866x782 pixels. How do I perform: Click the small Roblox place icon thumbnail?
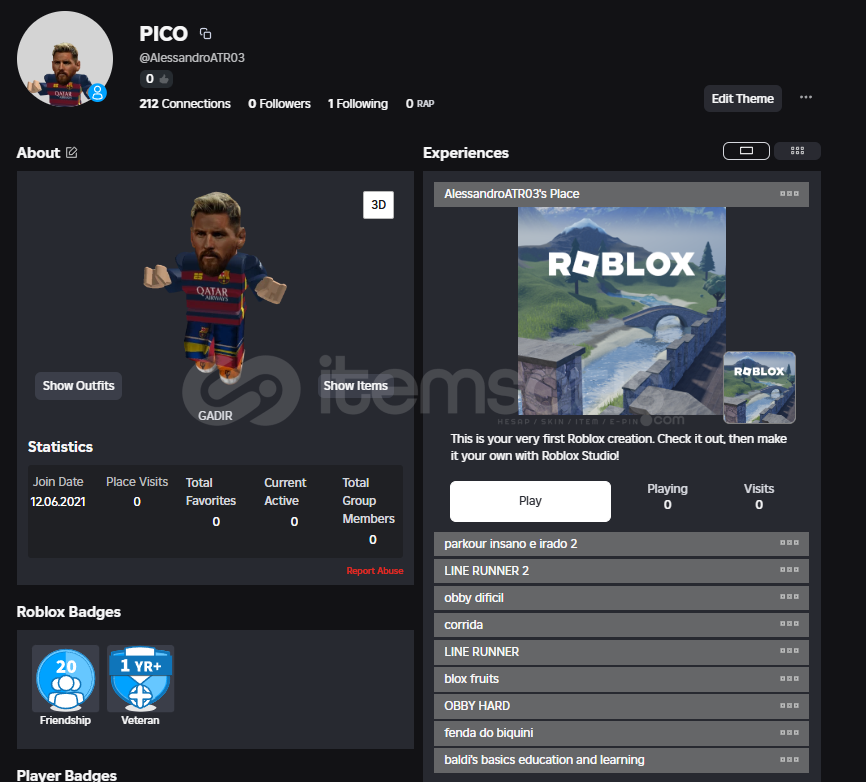pyautogui.click(x=759, y=388)
